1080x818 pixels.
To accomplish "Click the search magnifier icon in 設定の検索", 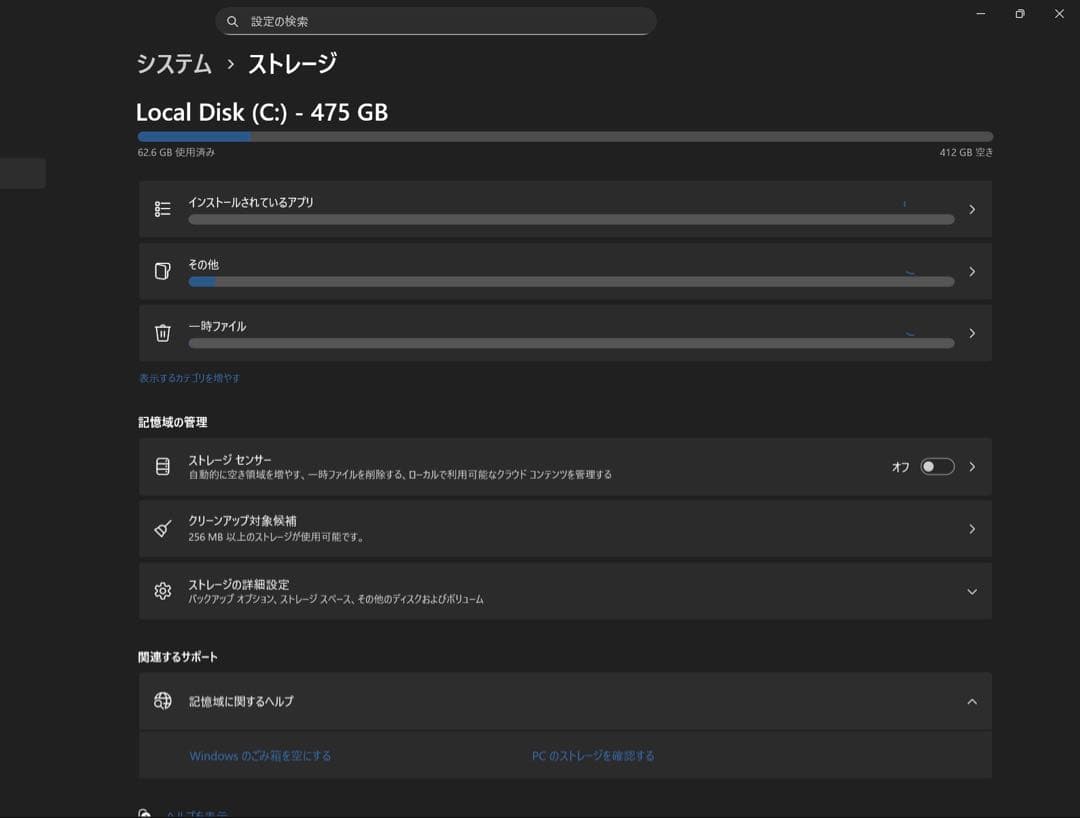I will click(x=232, y=20).
